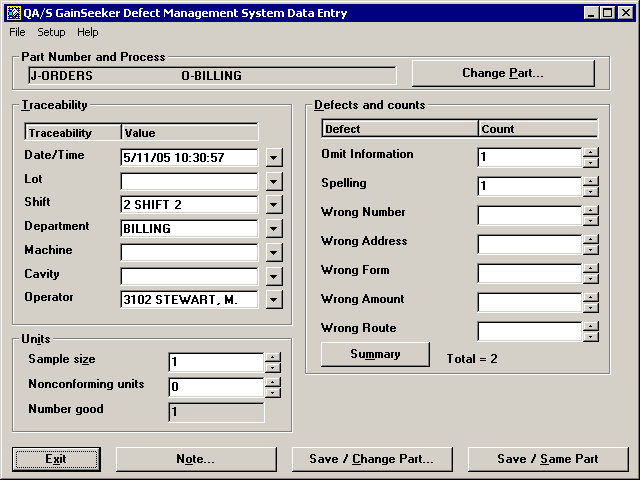Open the Operator dropdown list
The height and width of the screenshot is (480, 640).
pos(275,299)
